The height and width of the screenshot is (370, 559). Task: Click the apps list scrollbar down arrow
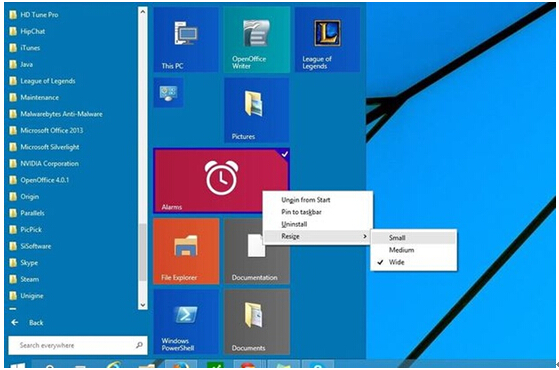coord(143,305)
